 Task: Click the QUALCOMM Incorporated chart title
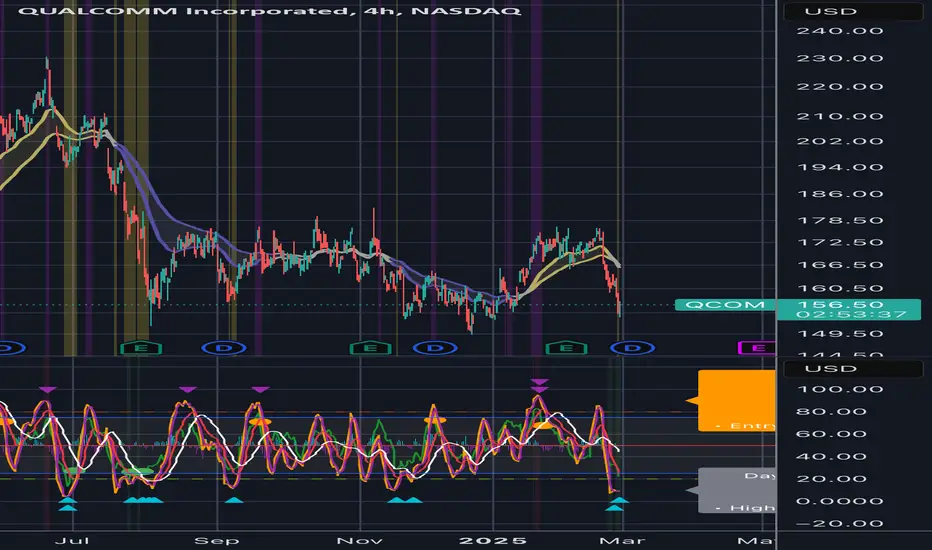(270, 11)
